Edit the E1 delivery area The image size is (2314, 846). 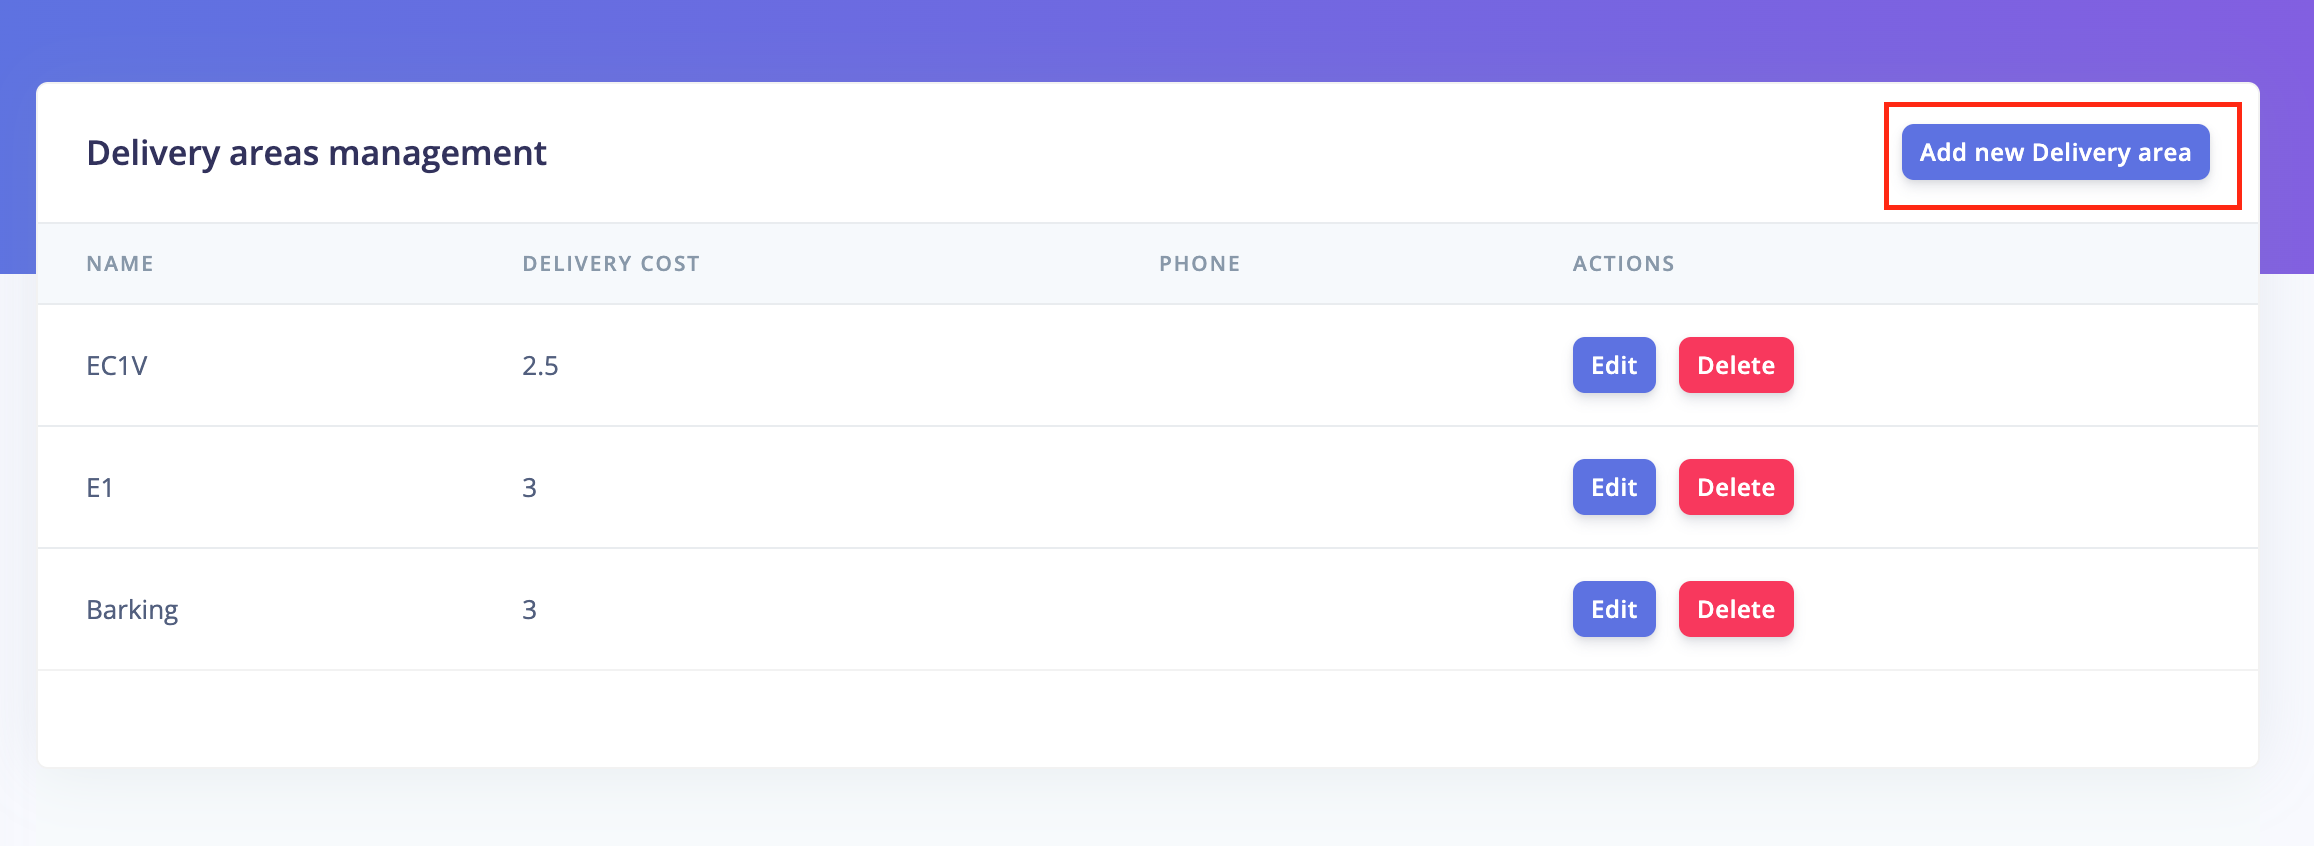tap(1614, 487)
